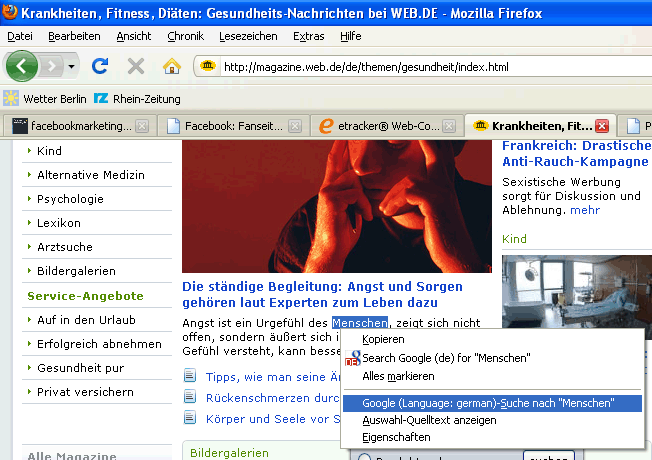652x460 pixels.
Task: Close the Facebook: Fanseit... tab
Action: [x=295, y=126]
